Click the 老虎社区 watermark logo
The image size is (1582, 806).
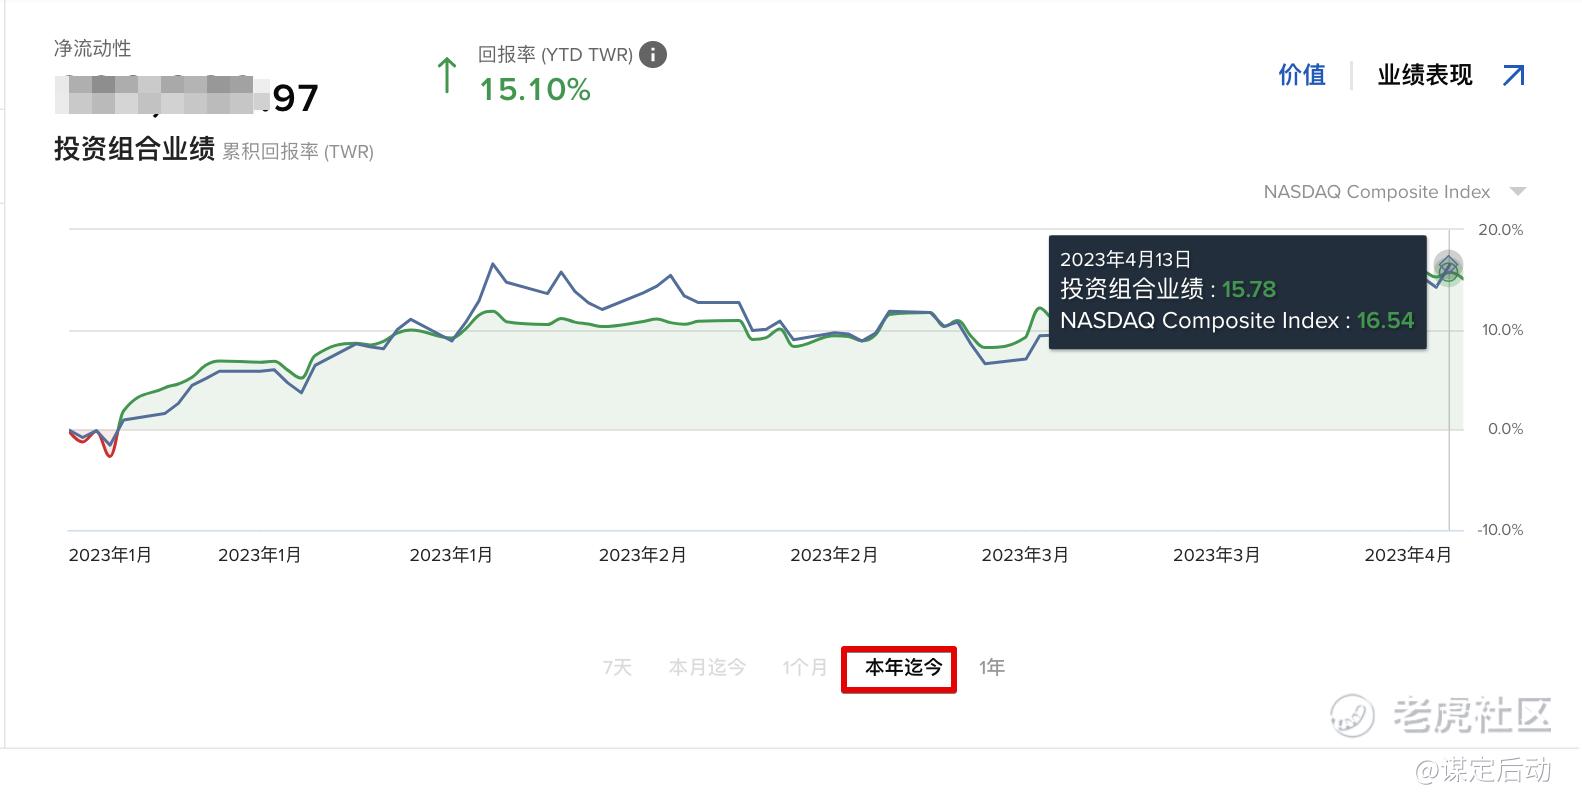pyautogui.click(x=1440, y=715)
